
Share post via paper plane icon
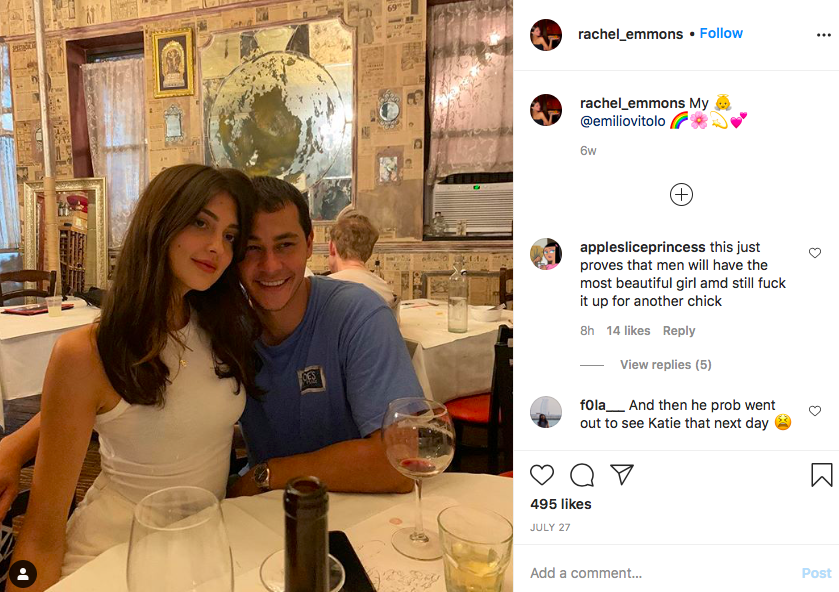pyautogui.click(x=622, y=475)
